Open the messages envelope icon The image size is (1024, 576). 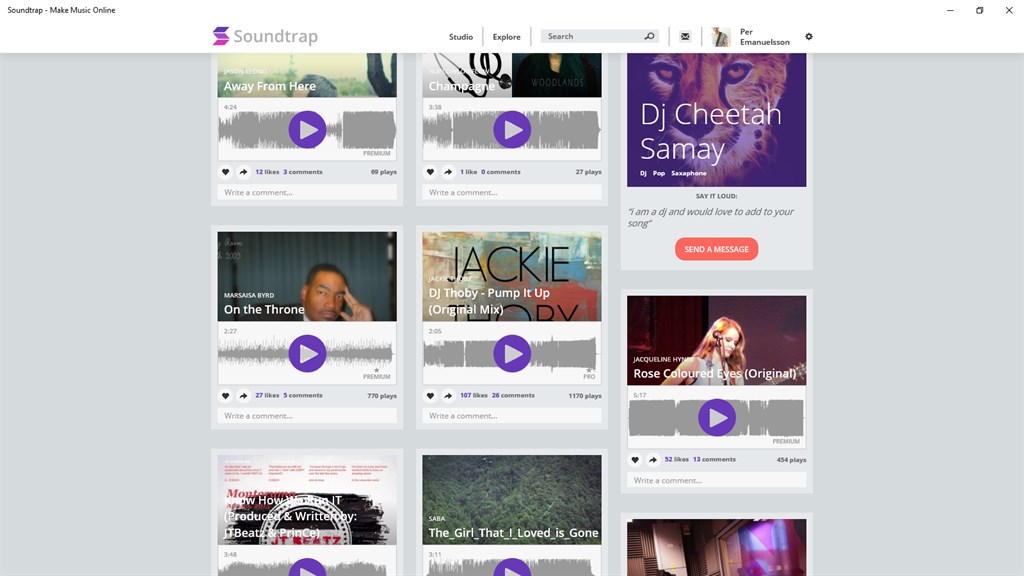coord(685,37)
